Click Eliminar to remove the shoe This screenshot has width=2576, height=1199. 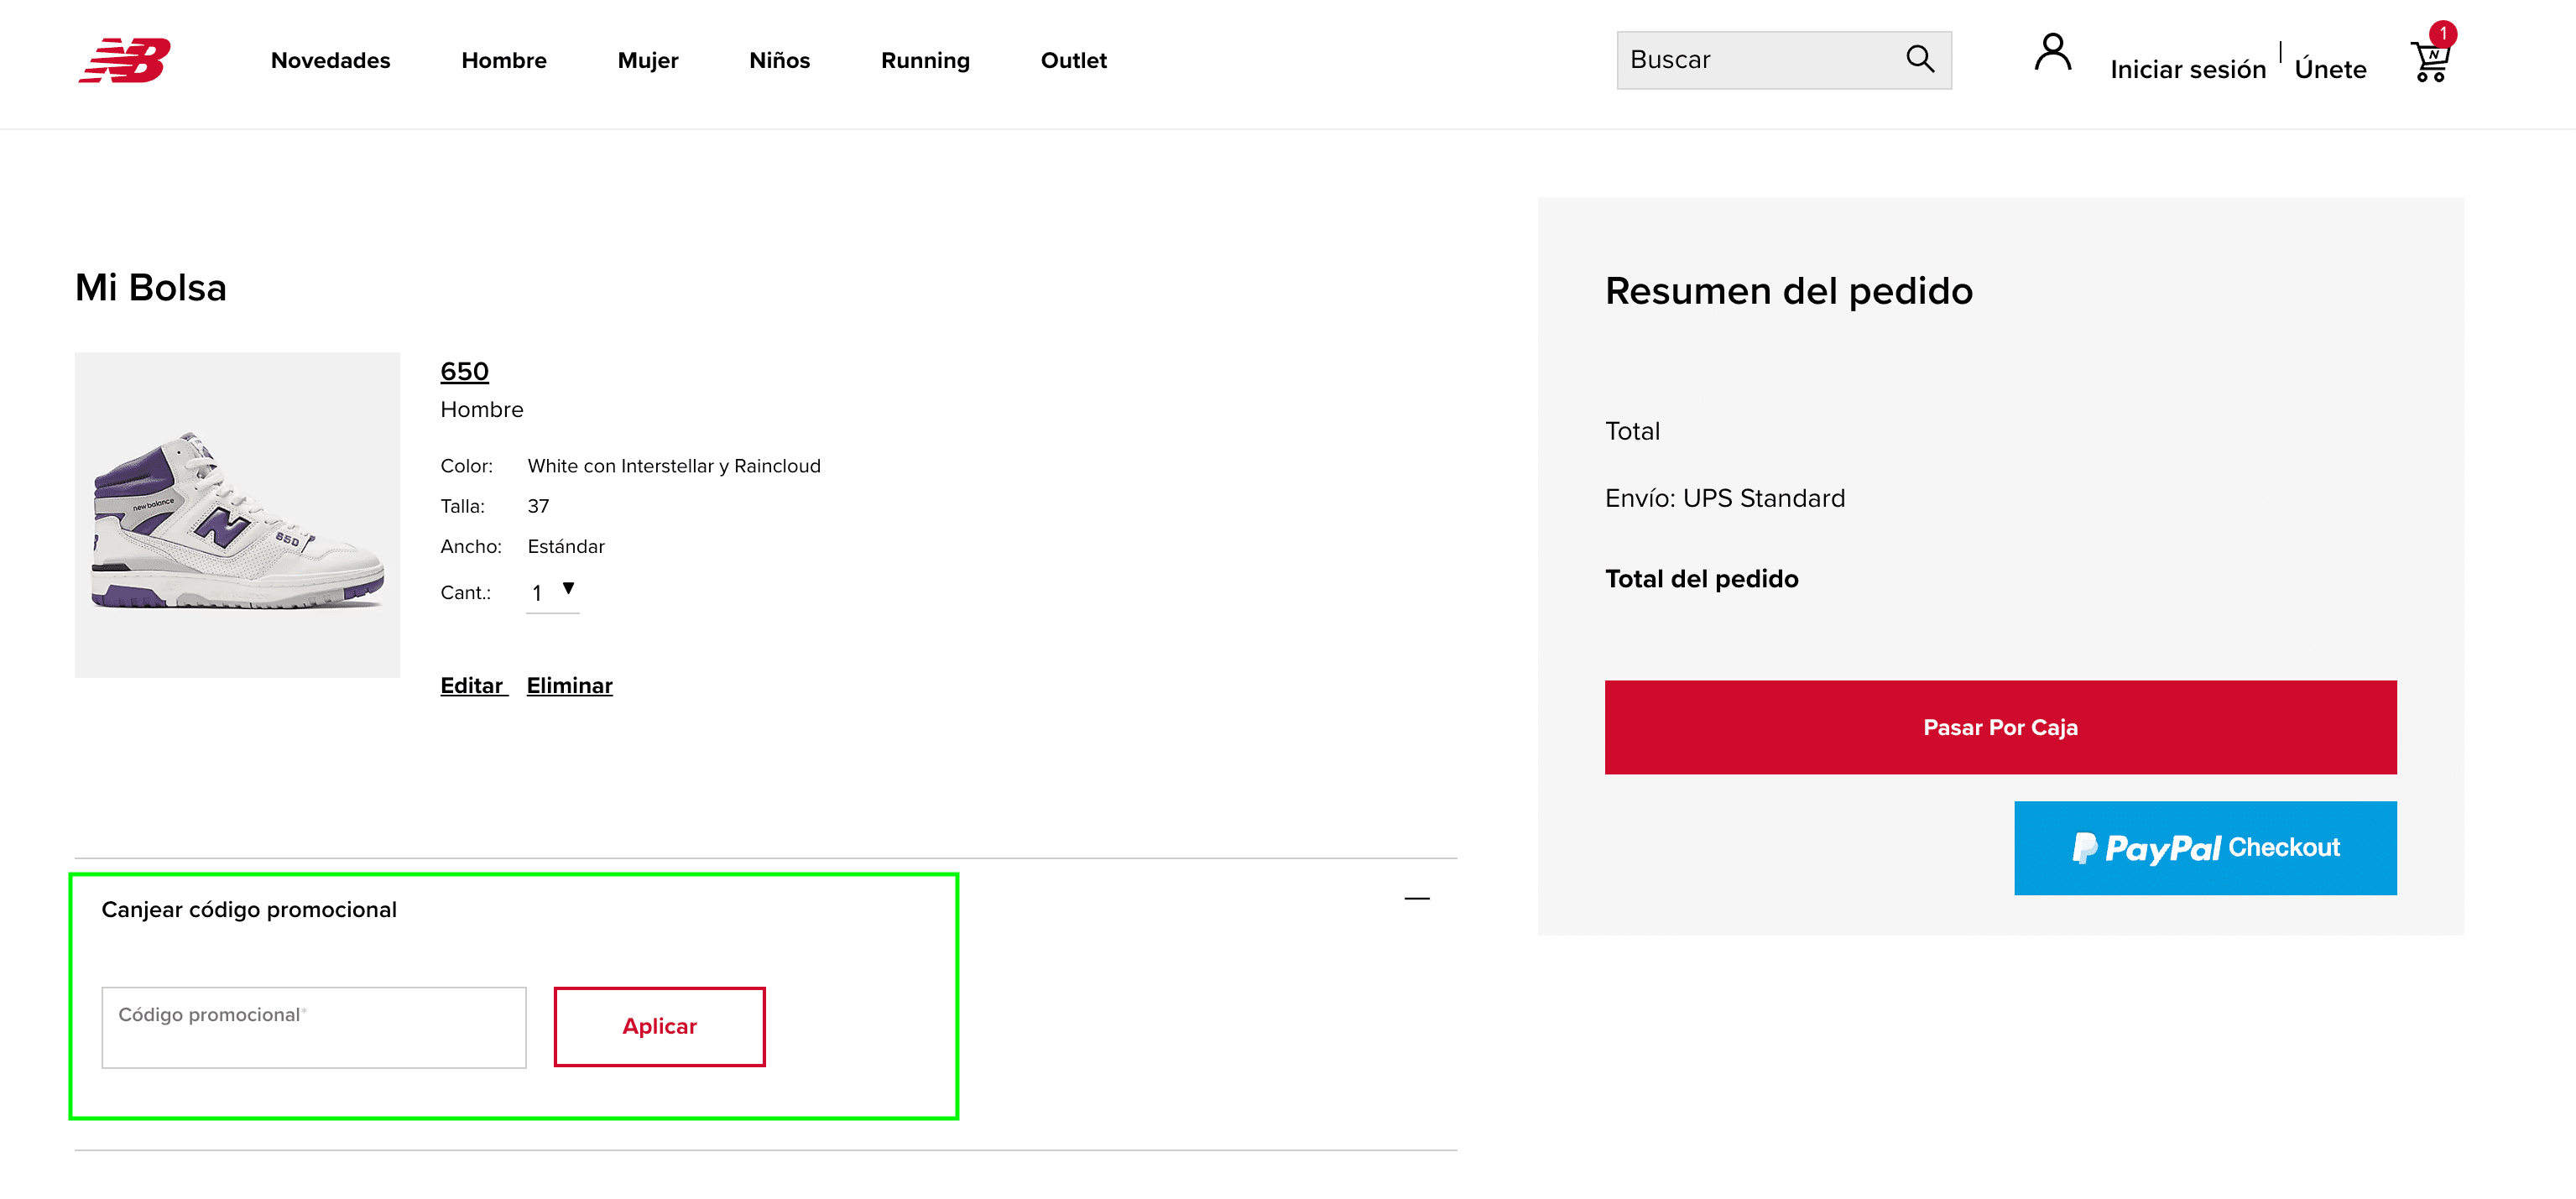[x=568, y=685]
